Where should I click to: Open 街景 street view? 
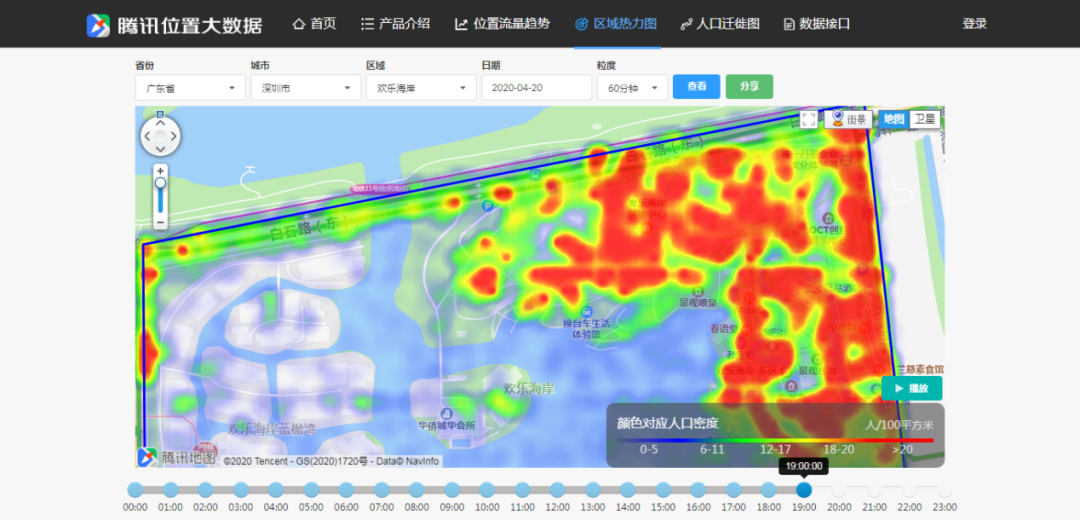coord(848,119)
